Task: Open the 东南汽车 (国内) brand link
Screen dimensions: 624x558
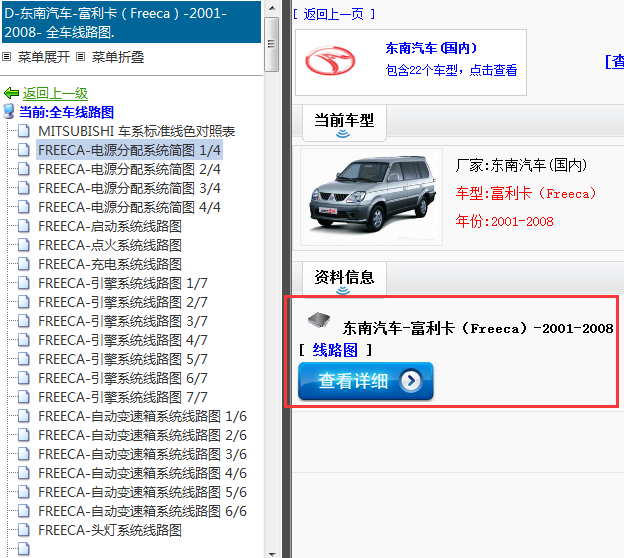Action: tap(431, 48)
